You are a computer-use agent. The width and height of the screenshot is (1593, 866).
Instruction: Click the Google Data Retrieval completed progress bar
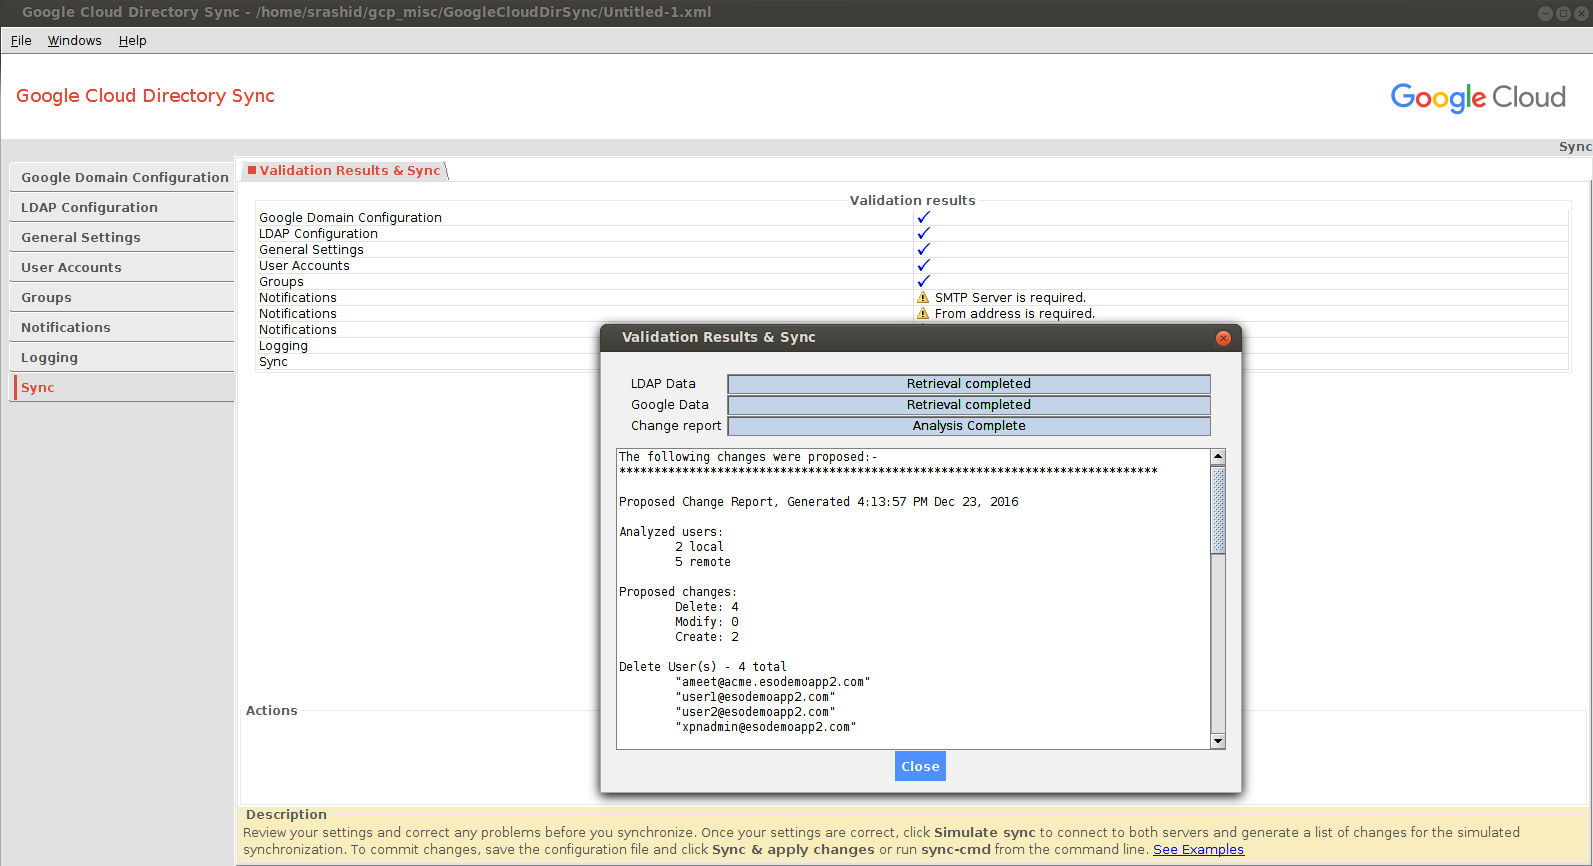click(x=969, y=405)
